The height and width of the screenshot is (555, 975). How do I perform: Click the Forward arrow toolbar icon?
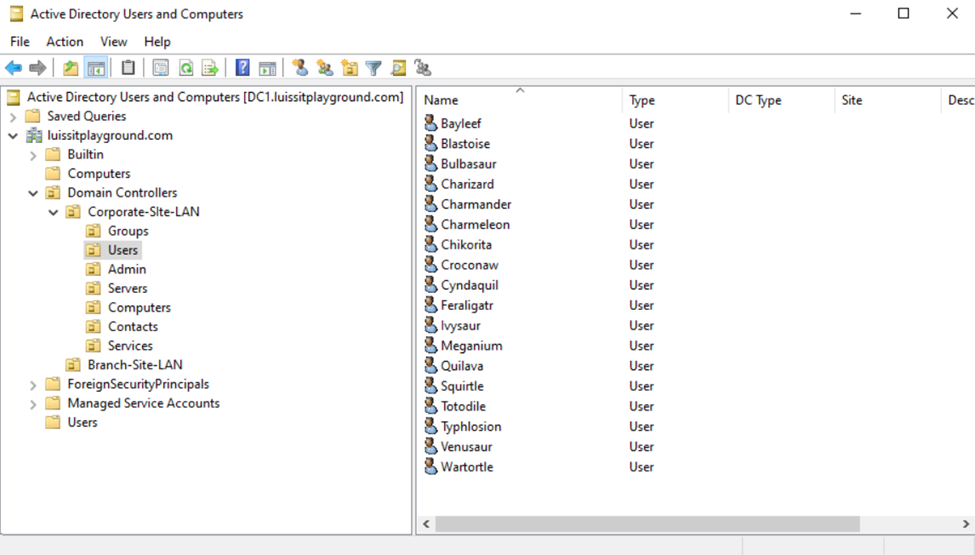coord(38,68)
